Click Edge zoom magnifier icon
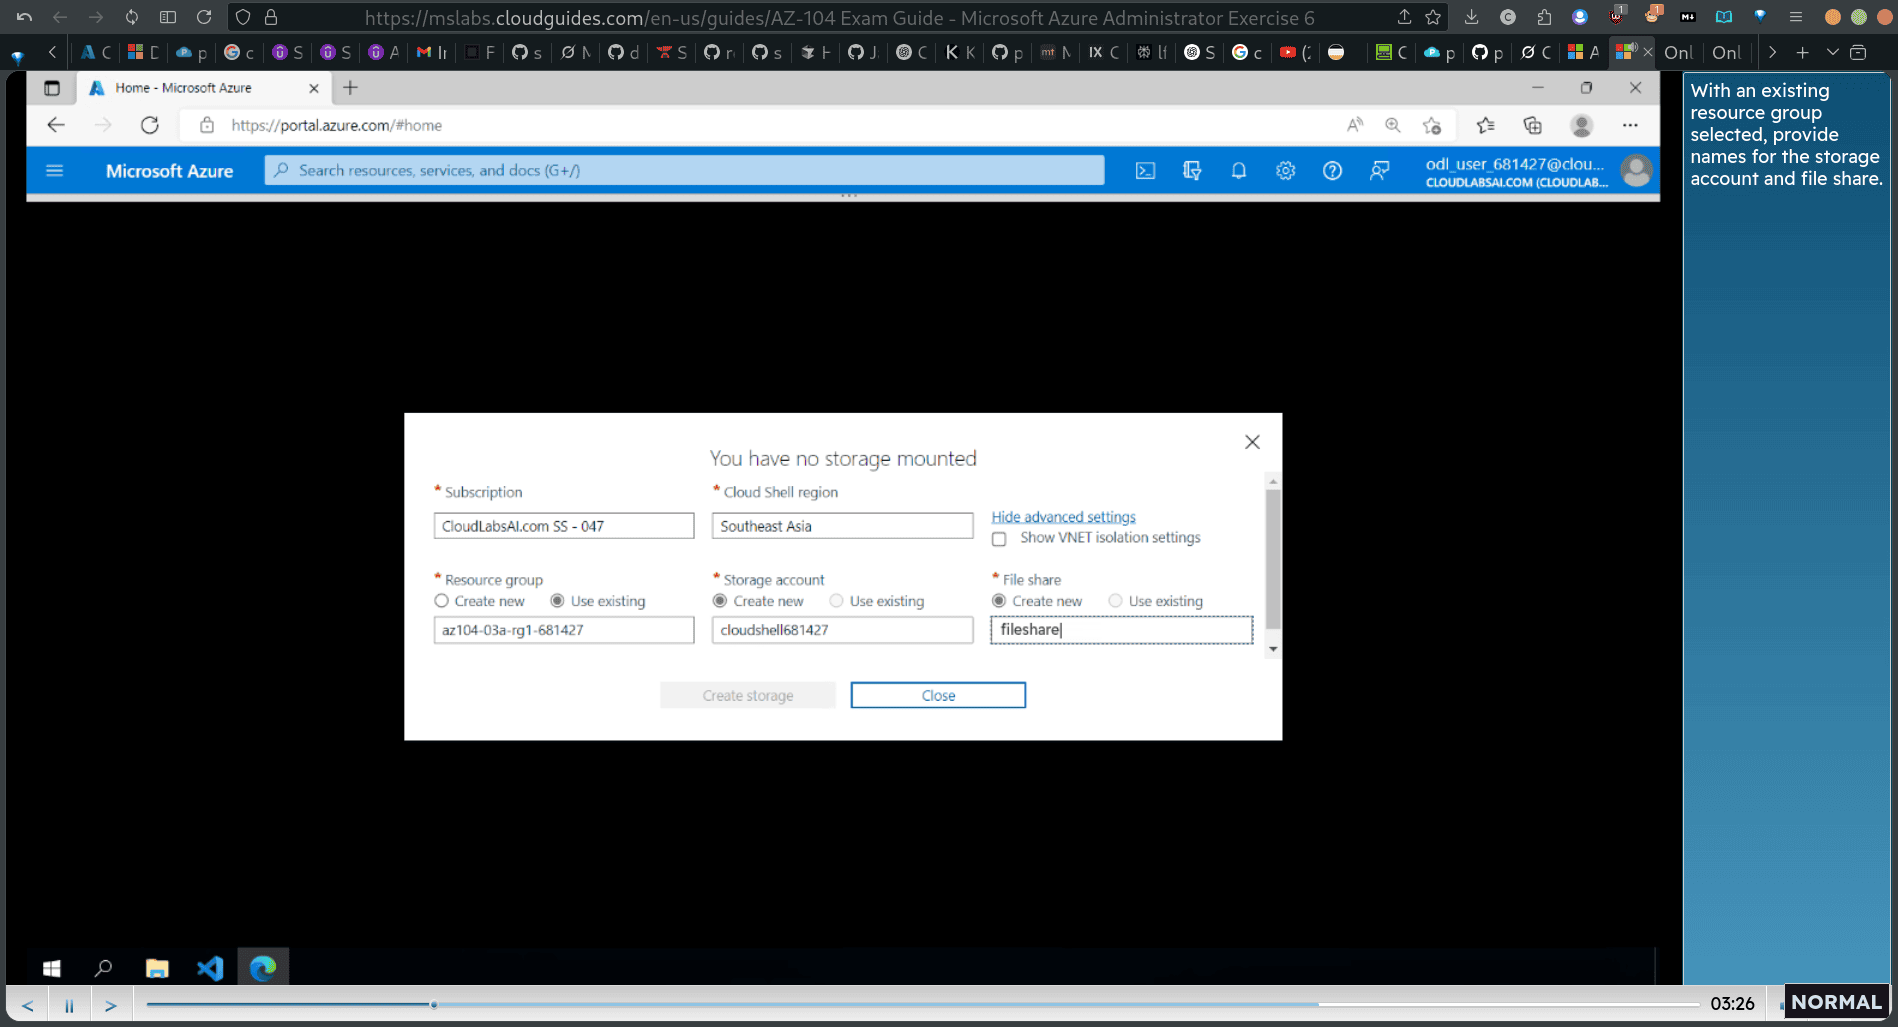Image resolution: width=1898 pixels, height=1027 pixels. coord(1393,125)
